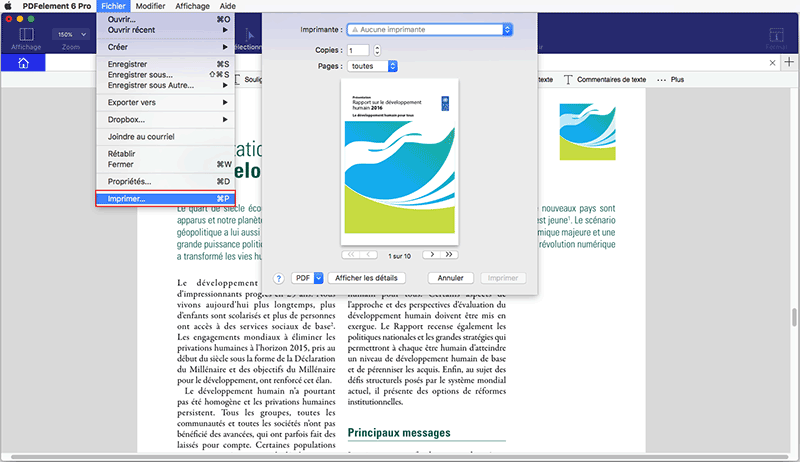The image size is (800, 462).
Task: Open Propriétés... from the menu
Action: pyautogui.click(x=165, y=182)
